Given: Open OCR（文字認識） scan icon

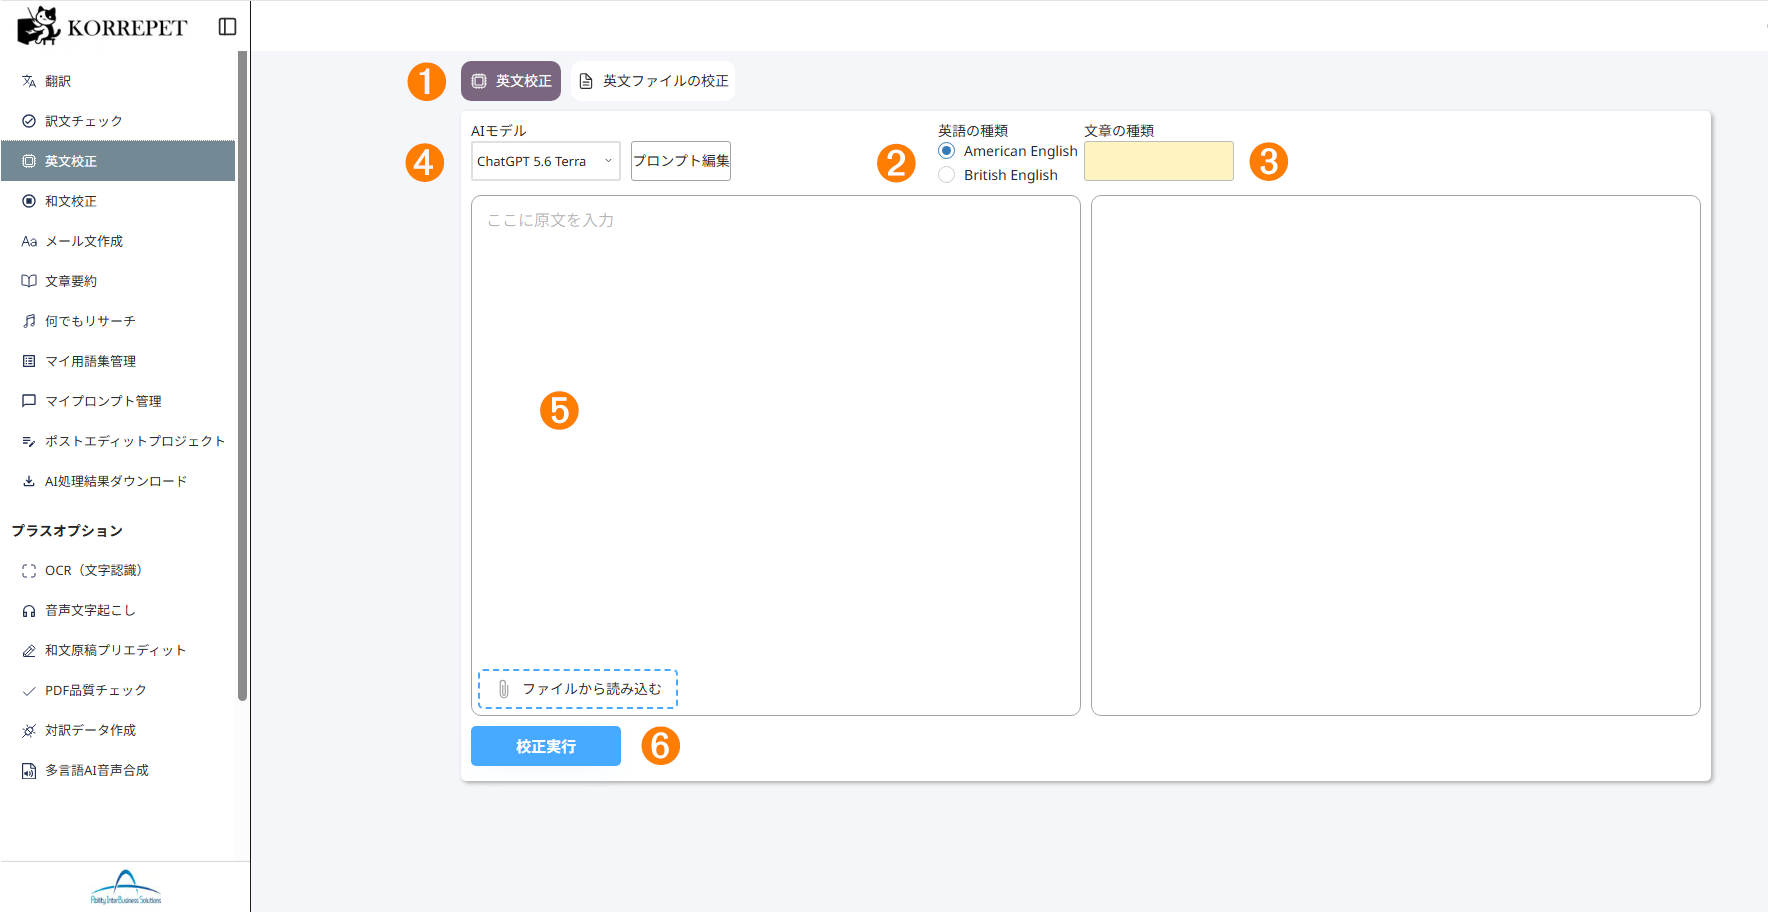Looking at the screenshot, I should pos(29,571).
